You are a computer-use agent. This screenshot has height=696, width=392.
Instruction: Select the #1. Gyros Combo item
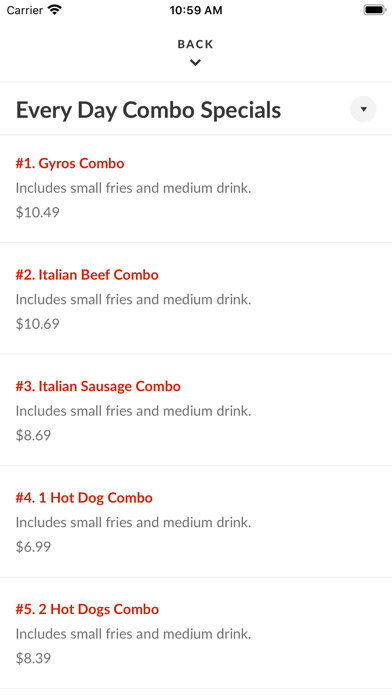(70, 163)
